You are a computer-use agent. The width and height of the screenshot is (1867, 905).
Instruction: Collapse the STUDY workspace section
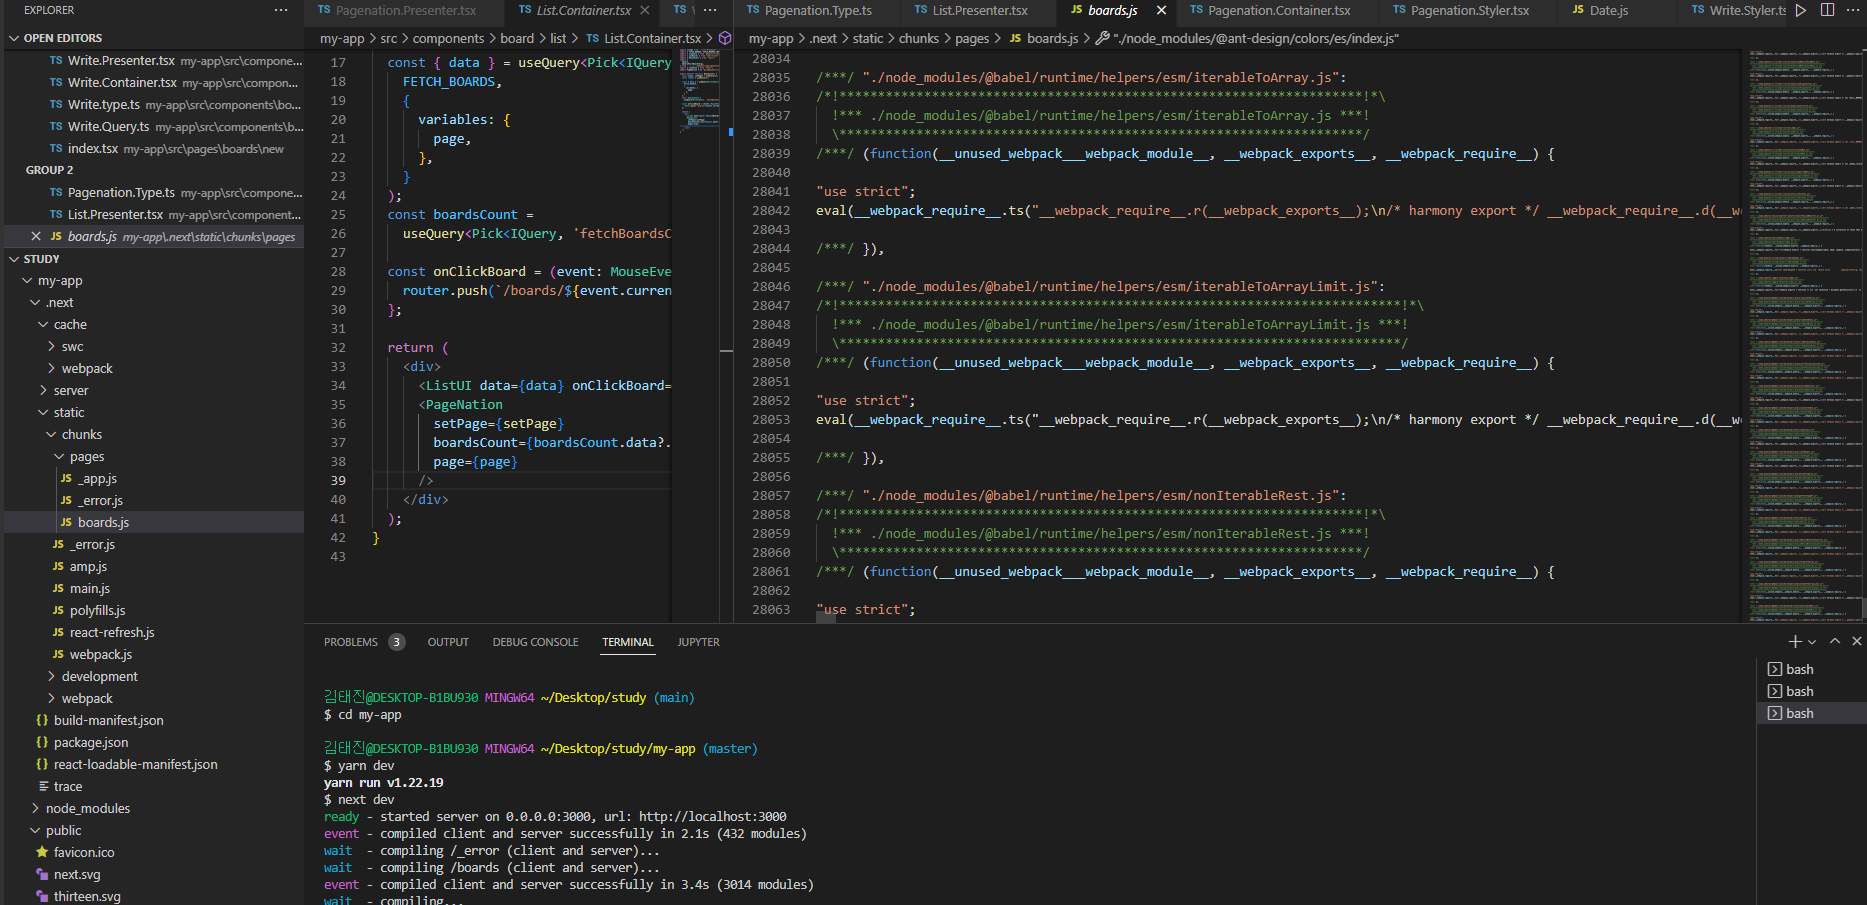pyautogui.click(x=14, y=259)
